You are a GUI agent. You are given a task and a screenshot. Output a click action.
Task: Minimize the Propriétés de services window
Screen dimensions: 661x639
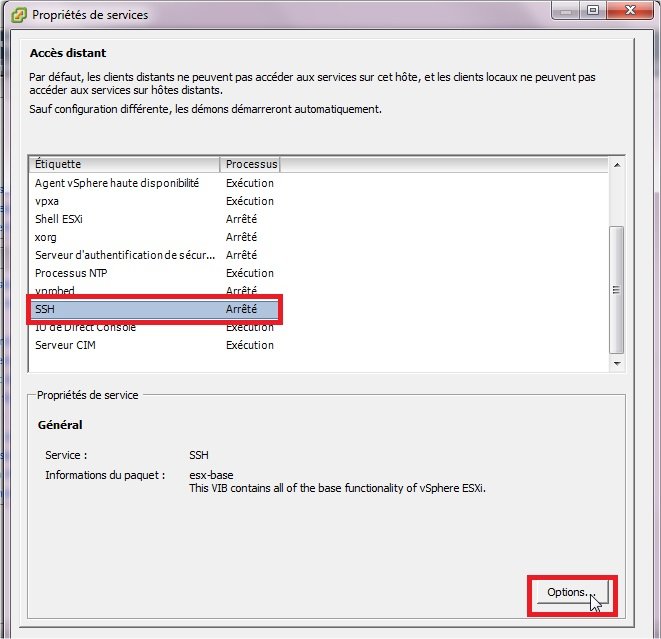click(565, 11)
